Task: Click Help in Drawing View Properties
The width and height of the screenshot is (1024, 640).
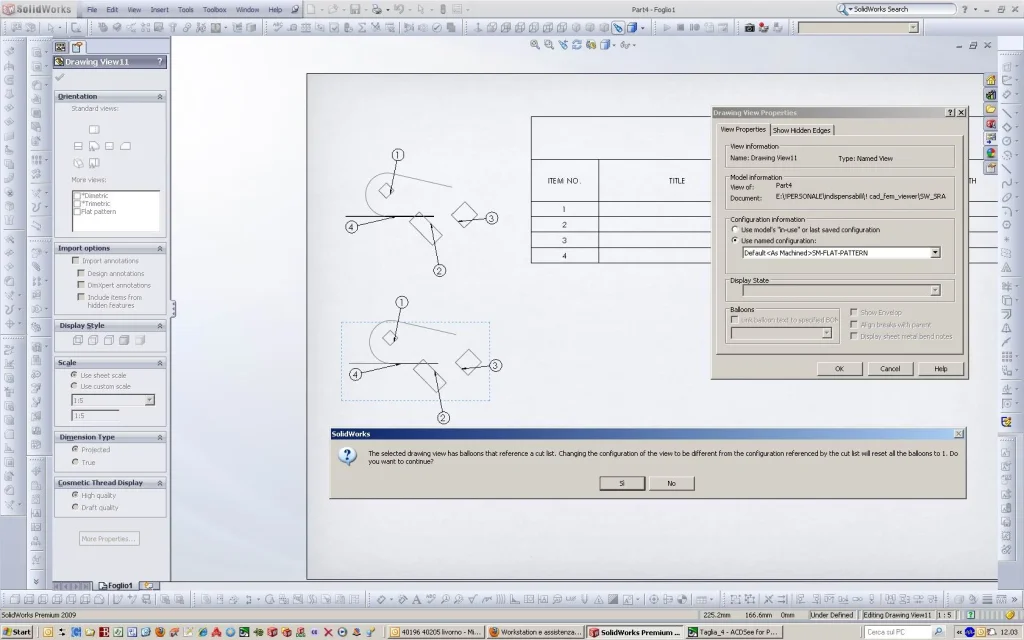Action: 940,369
